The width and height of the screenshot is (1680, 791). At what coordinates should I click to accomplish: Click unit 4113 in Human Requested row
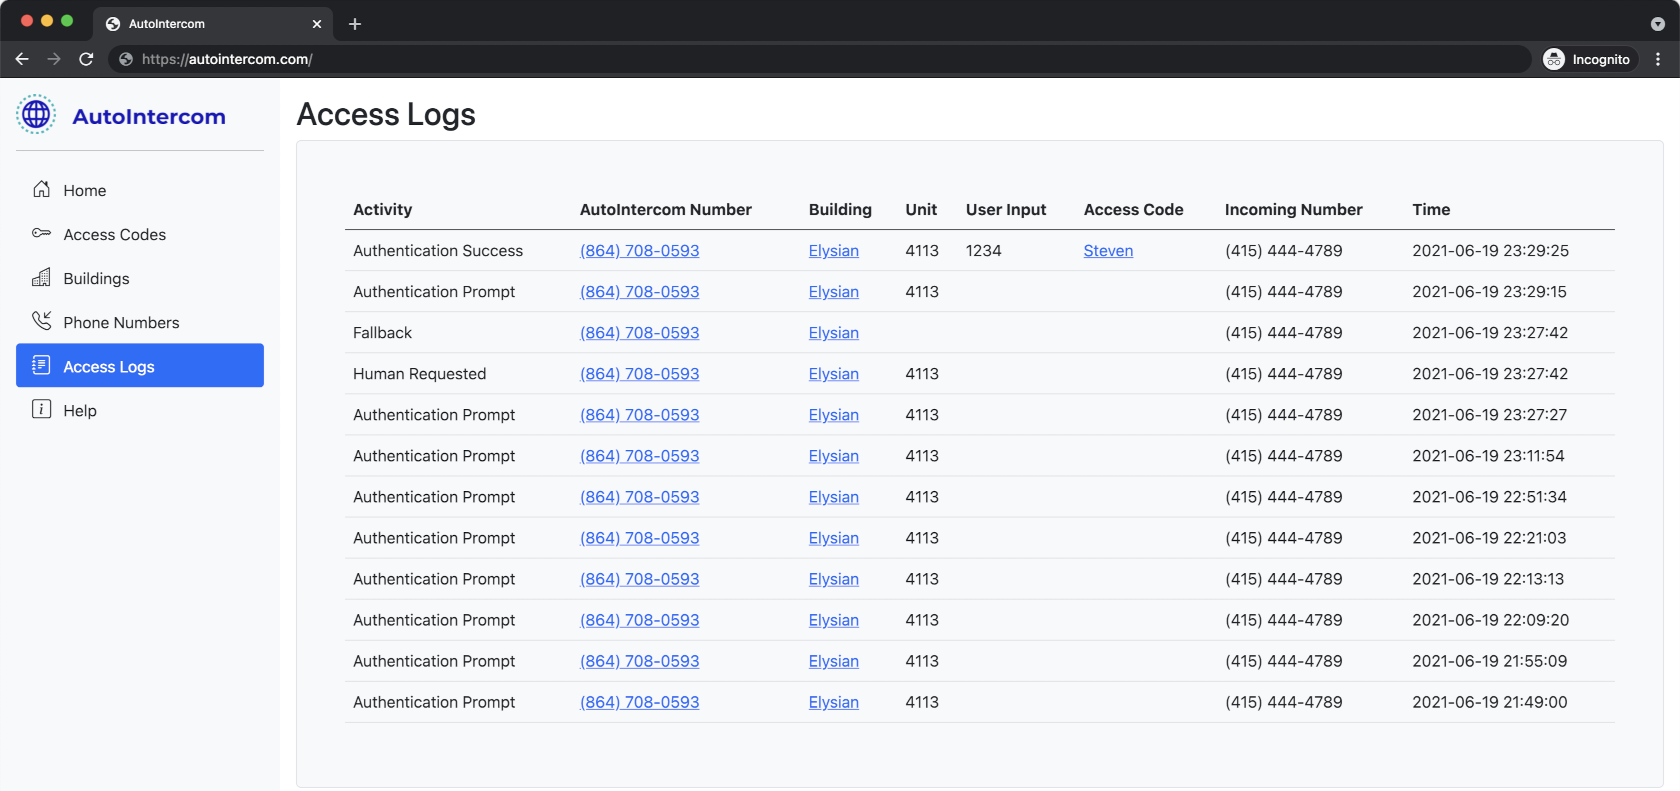click(x=922, y=374)
